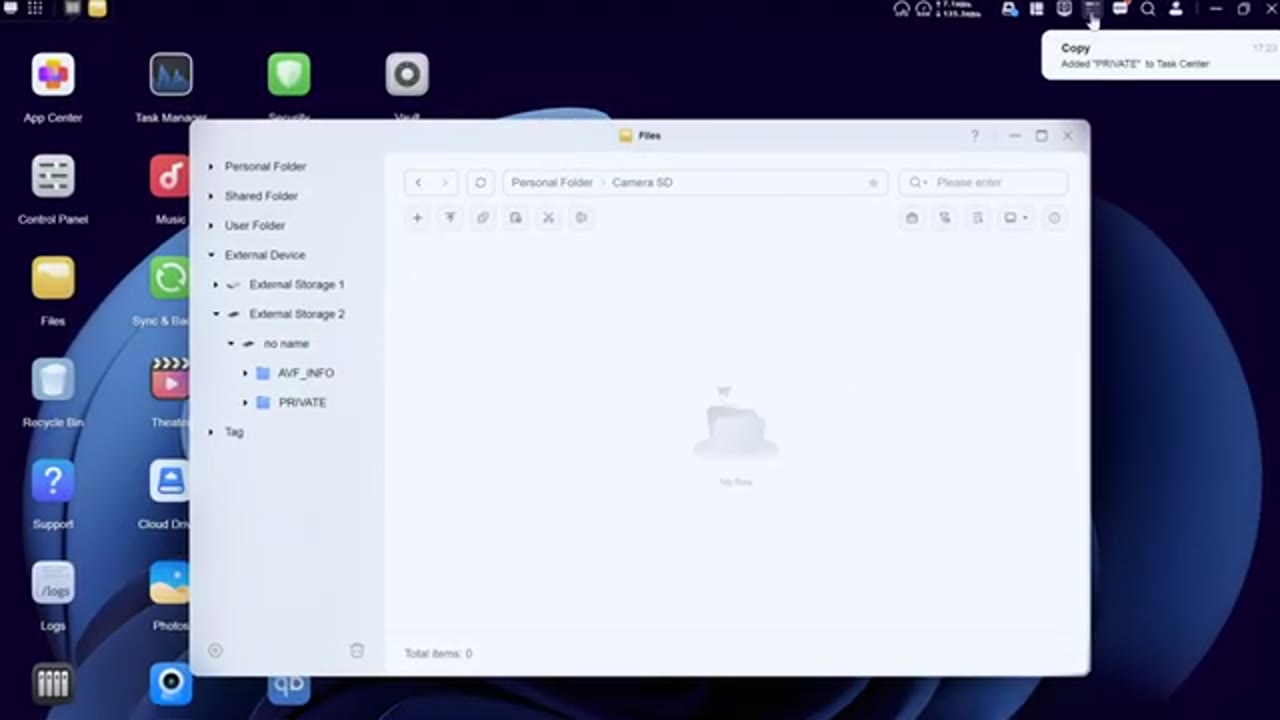Image resolution: width=1280 pixels, height=720 pixels.
Task: Open the Vault app icon
Action: click(407, 75)
